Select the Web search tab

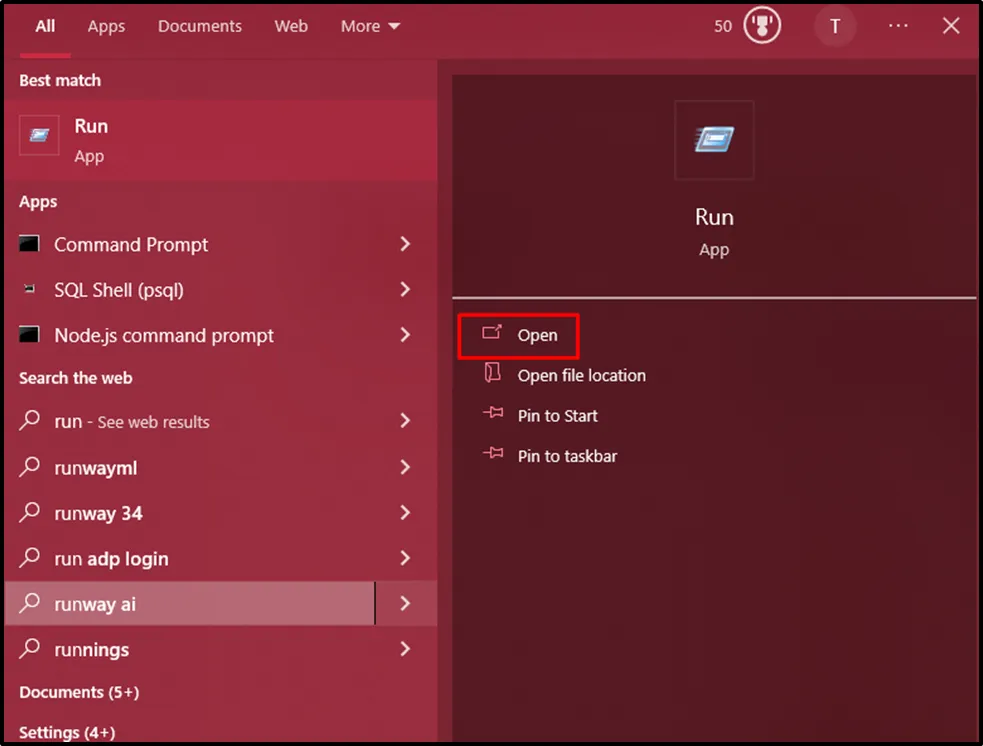[x=291, y=26]
